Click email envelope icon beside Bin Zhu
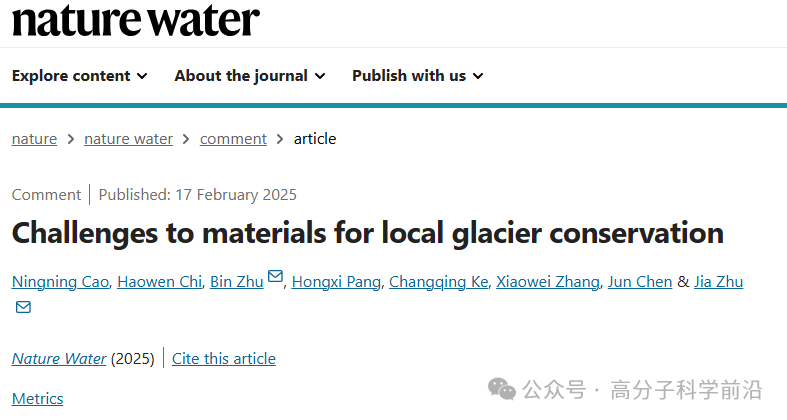787x420 pixels. [275, 276]
